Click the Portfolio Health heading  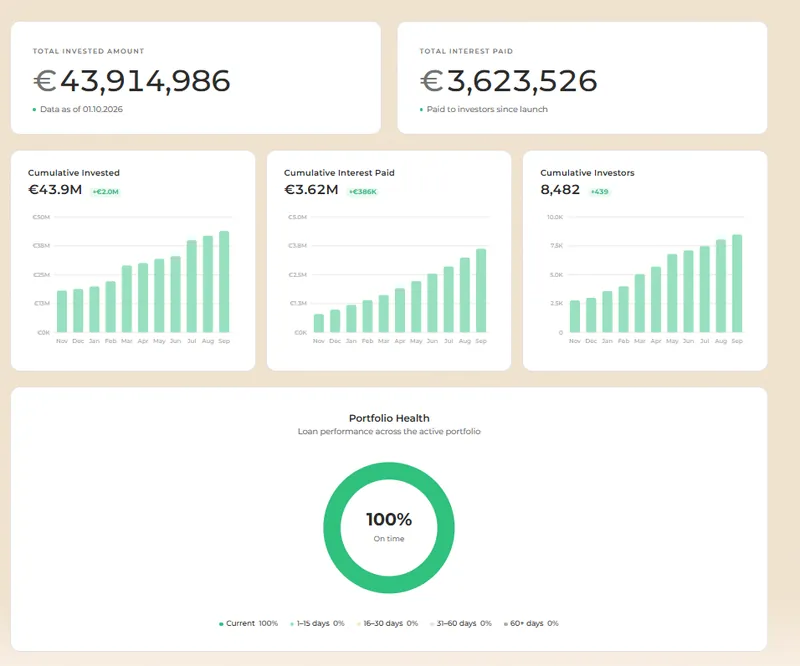coord(389,418)
